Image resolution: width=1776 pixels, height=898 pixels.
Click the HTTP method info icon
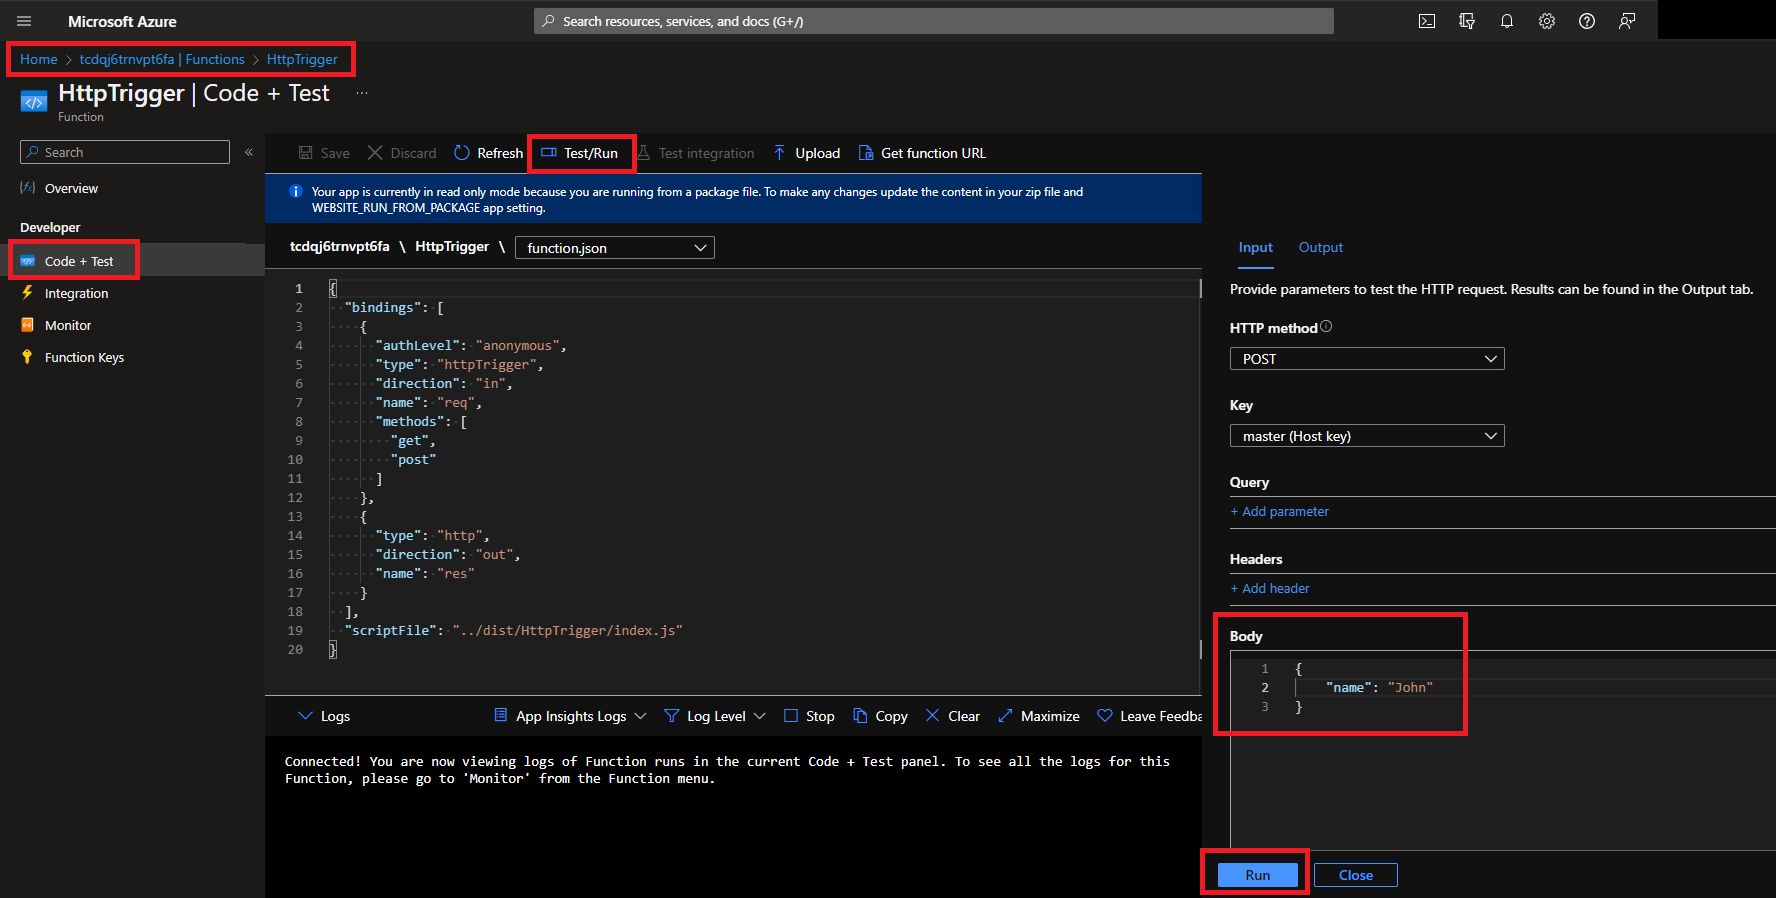(1326, 327)
